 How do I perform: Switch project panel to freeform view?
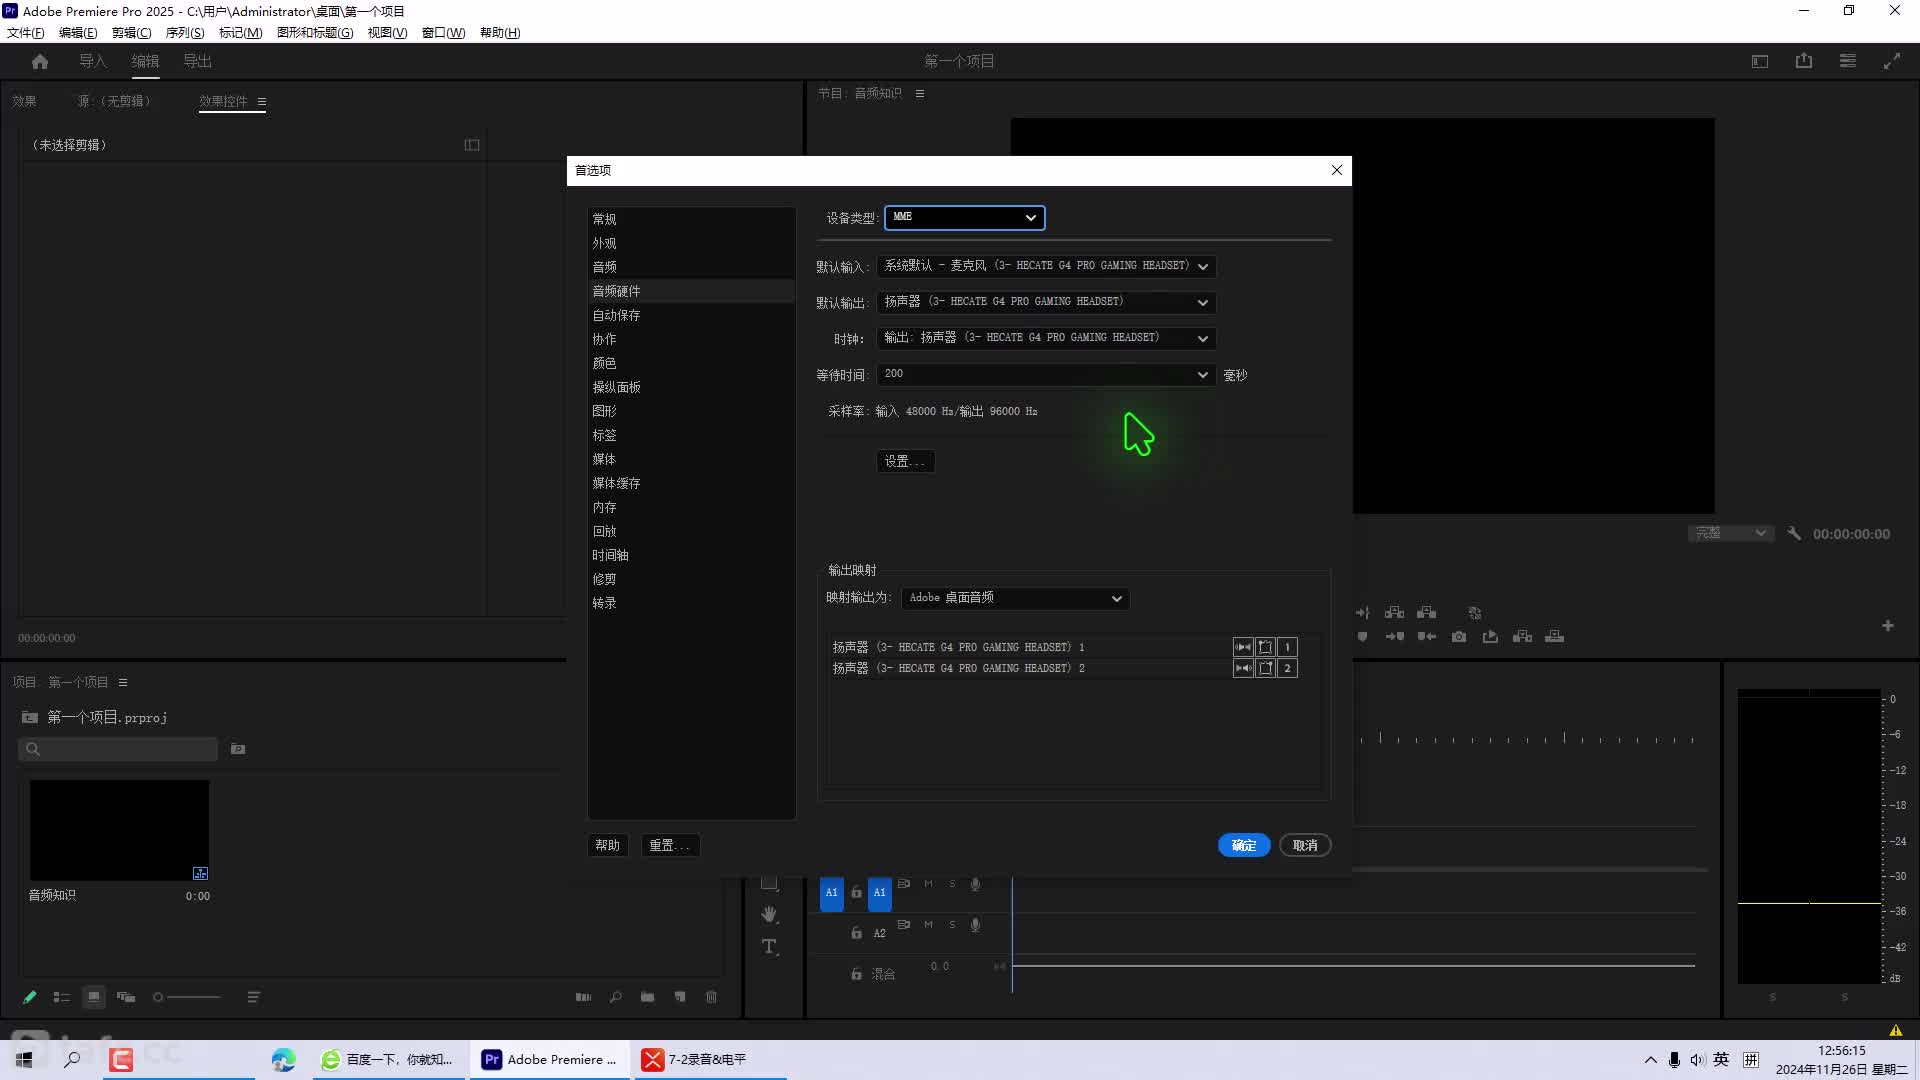click(126, 997)
